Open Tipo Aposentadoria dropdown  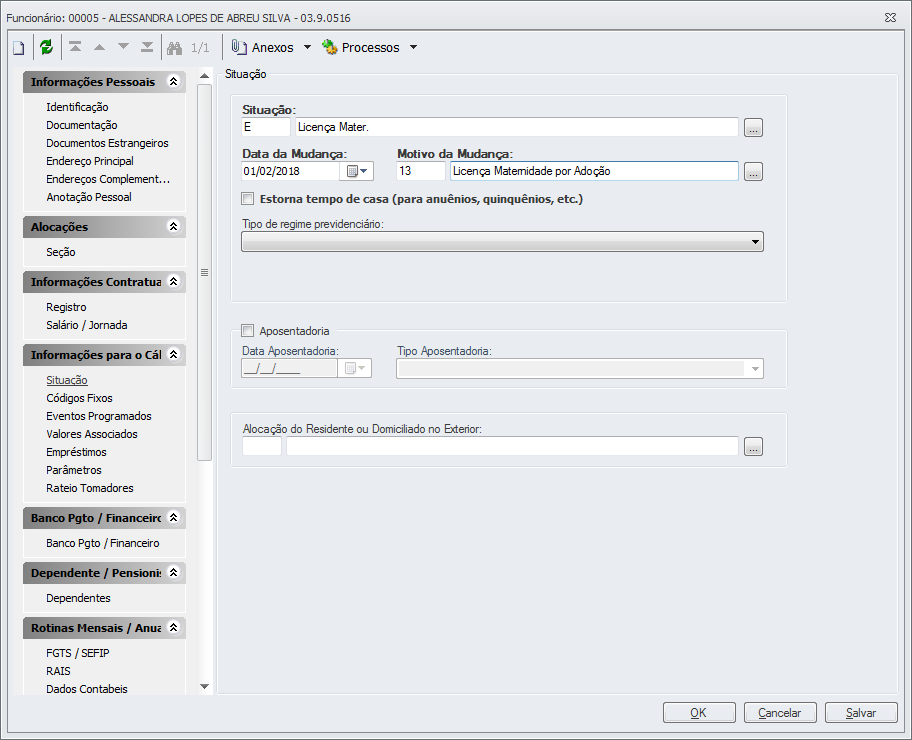coord(580,369)
